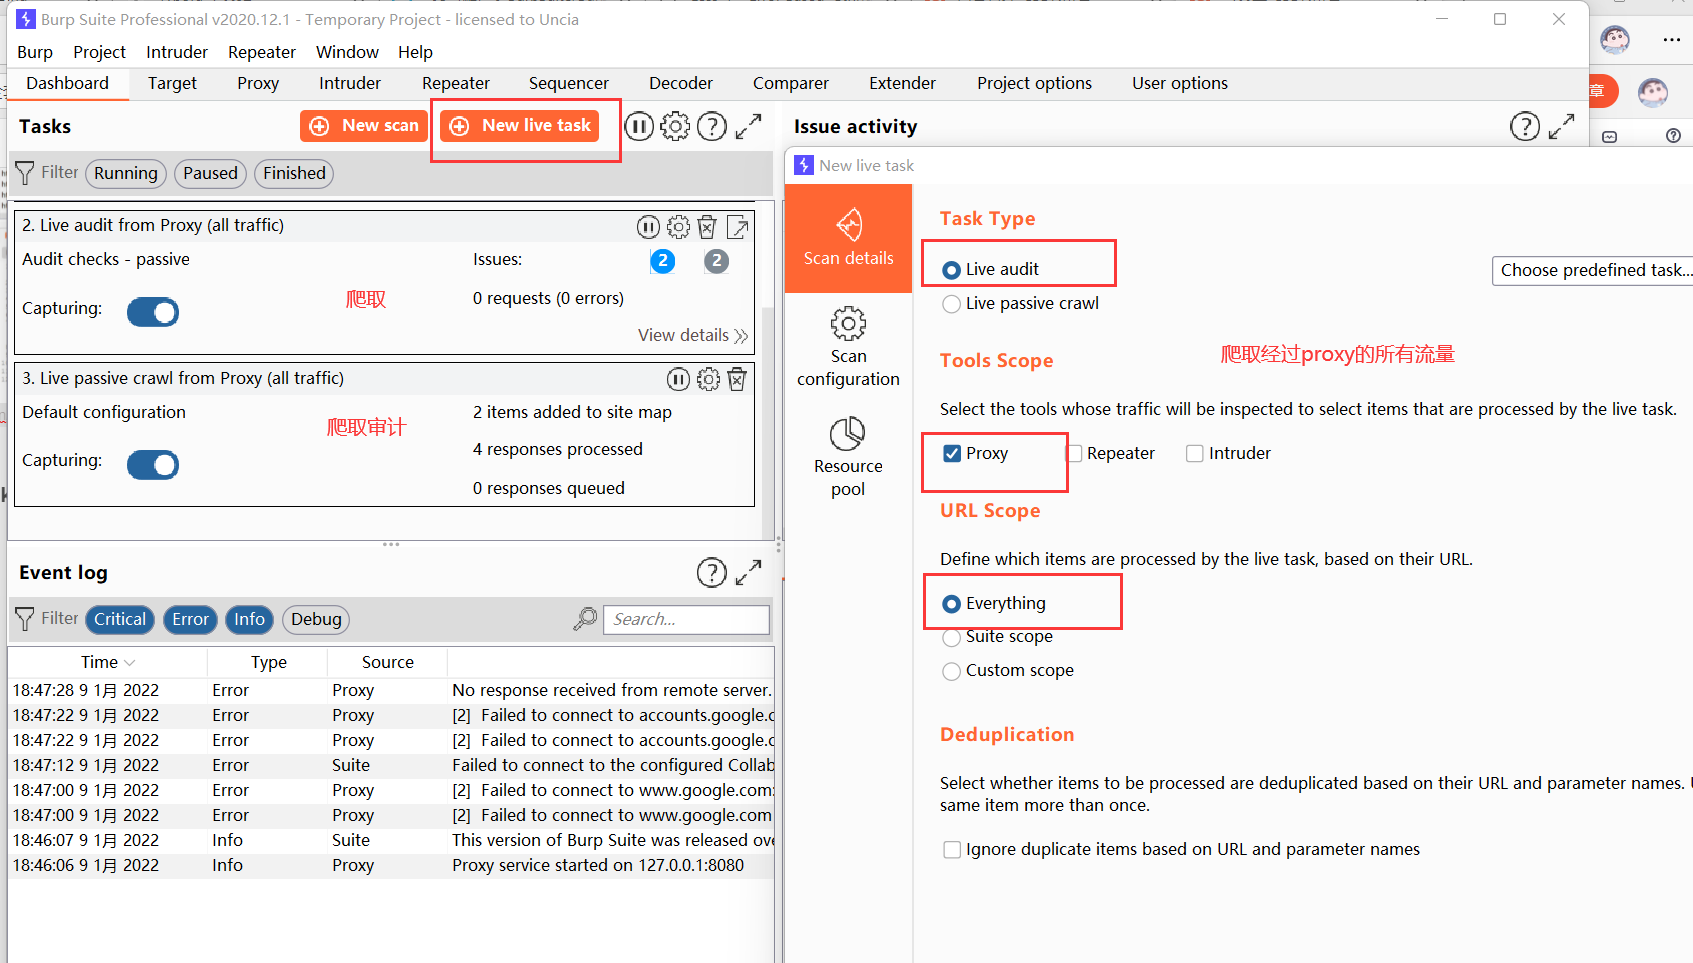Image resolution: width=1693 pixels, height=963 pixels.
Task: Delete the Live audit from Proxy task
Action: (707, 227)
